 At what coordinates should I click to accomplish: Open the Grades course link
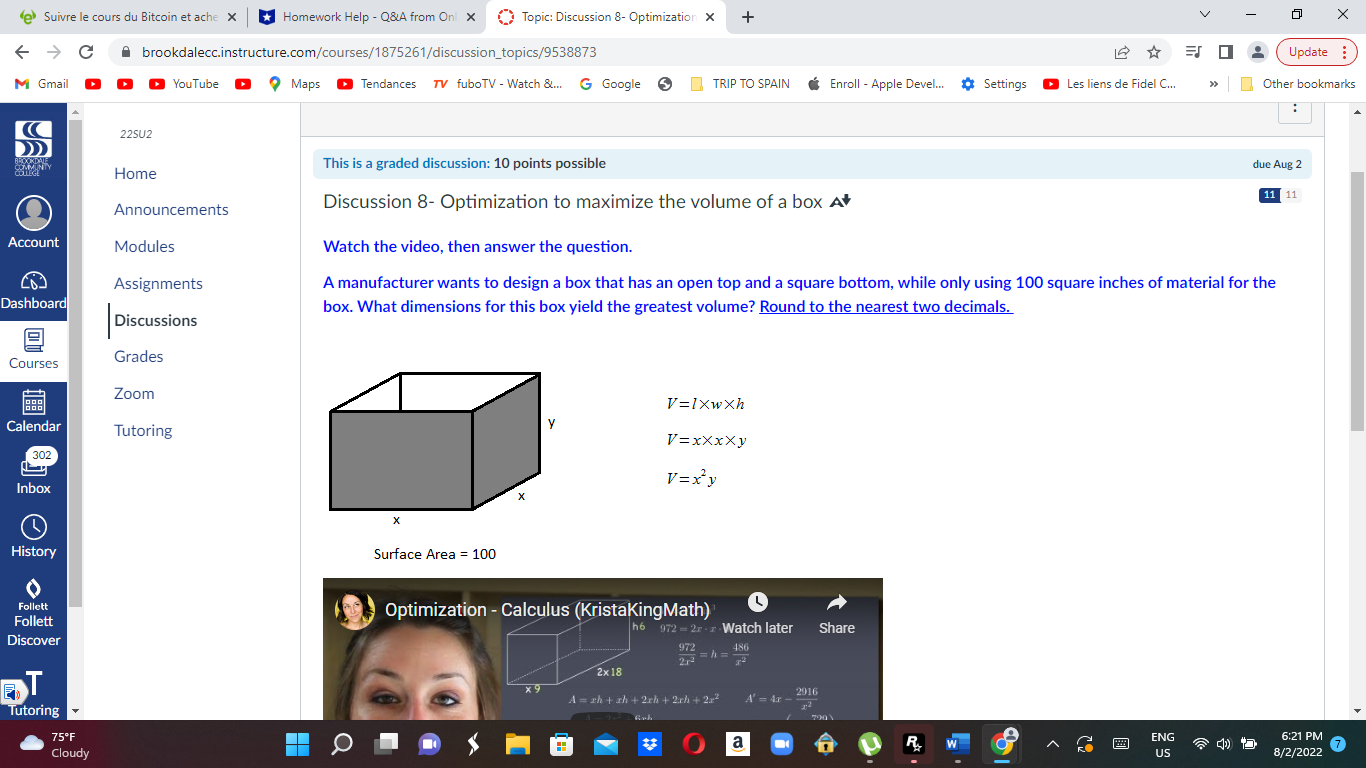[138, 356]
